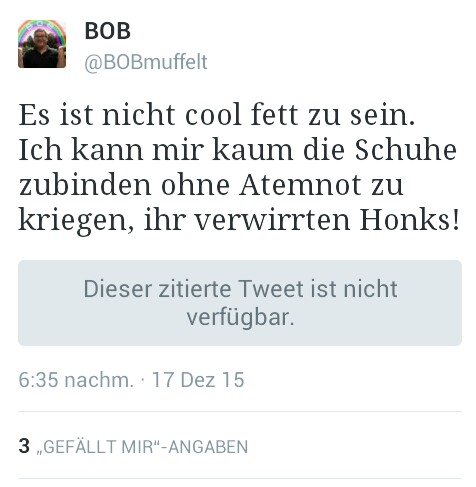The width and height of the screenshot is (476, 487).
Task: Open BOB's rainbow profile picture
Action: tap(42, 44)
